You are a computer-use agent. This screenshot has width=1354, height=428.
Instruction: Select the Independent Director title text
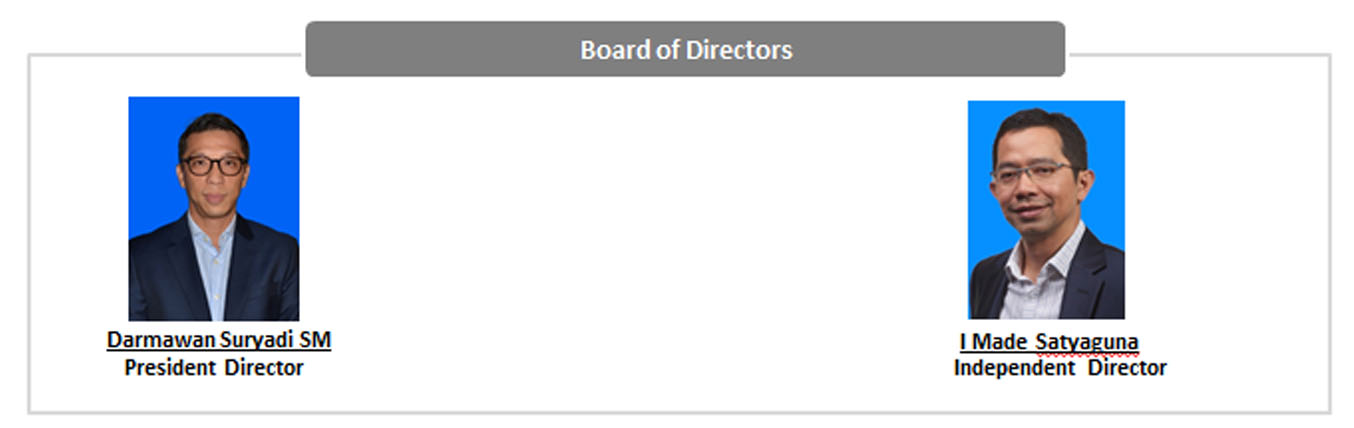(x=1060, y=368)
